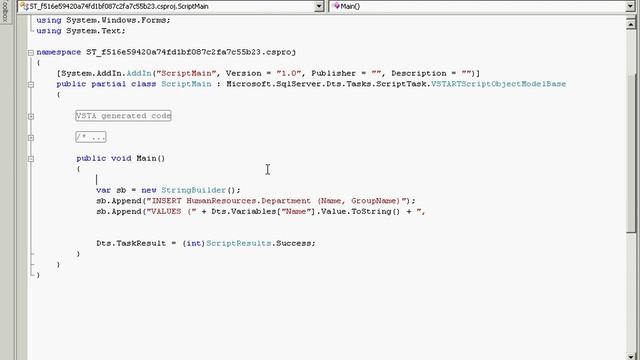640x360 pixels.
Task: Collapse the Main method block
Action: pos(31,159)
